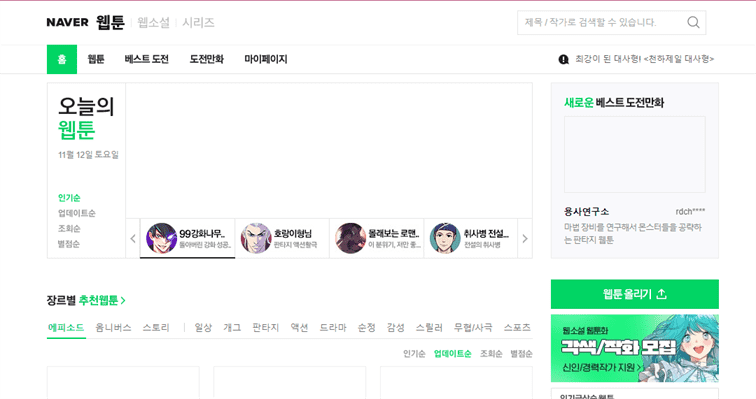Open 몰래보는 로맨 webtoon thumbnail
The width and height of the screenshot is (756, 399).
pyautogui.click(x=351, y=238)
